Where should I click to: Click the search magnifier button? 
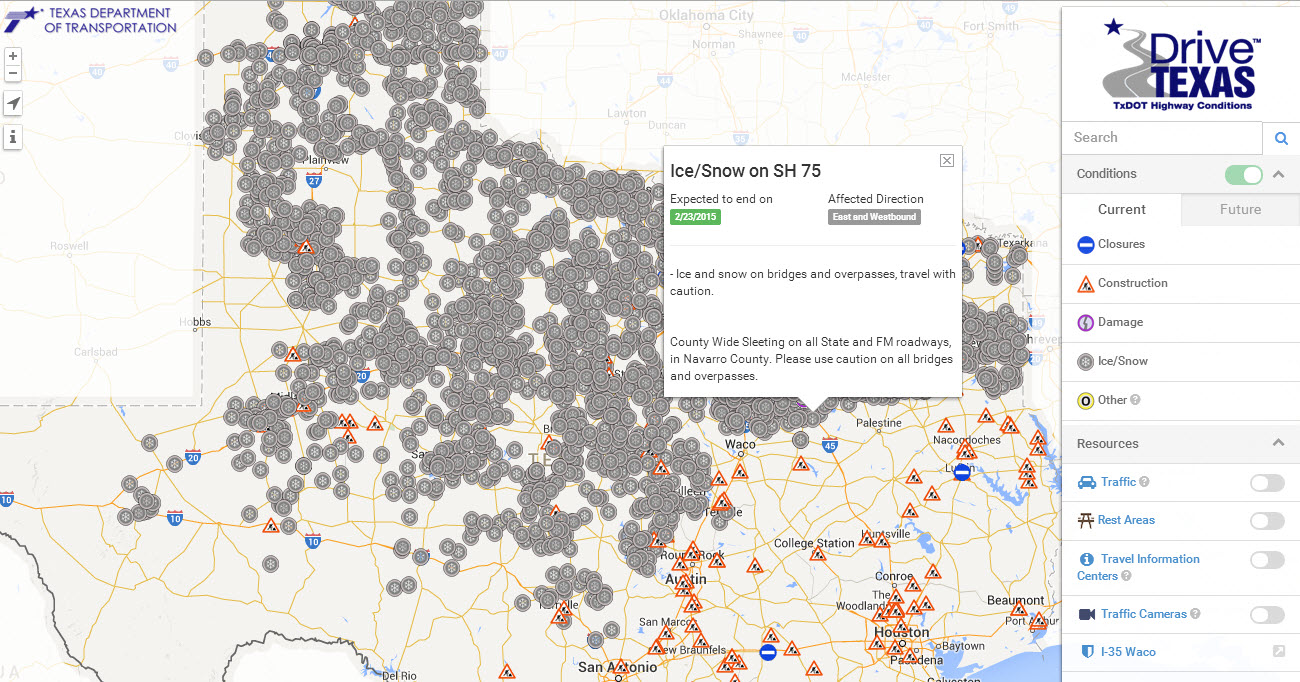pos(1281,137)
